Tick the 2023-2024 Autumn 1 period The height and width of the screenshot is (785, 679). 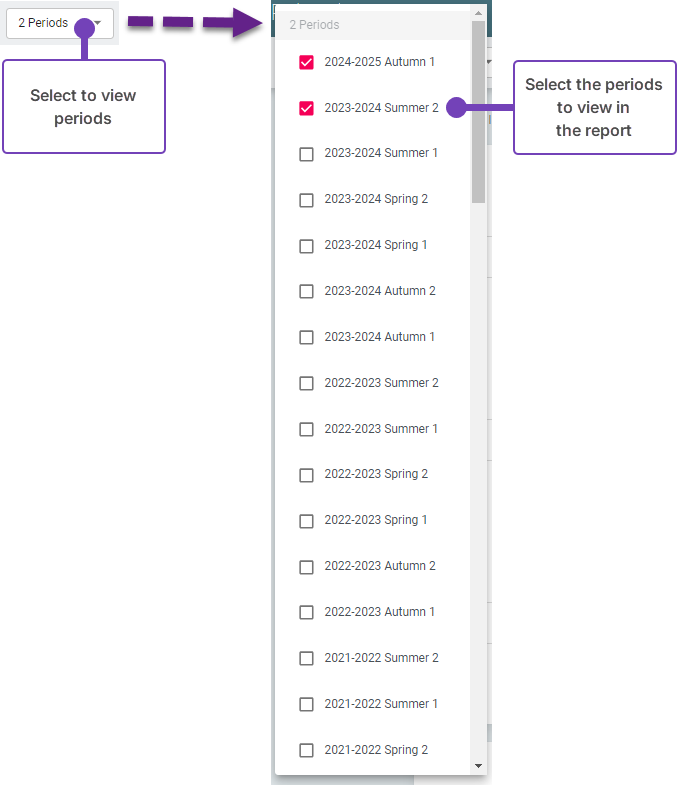(307, 338)
